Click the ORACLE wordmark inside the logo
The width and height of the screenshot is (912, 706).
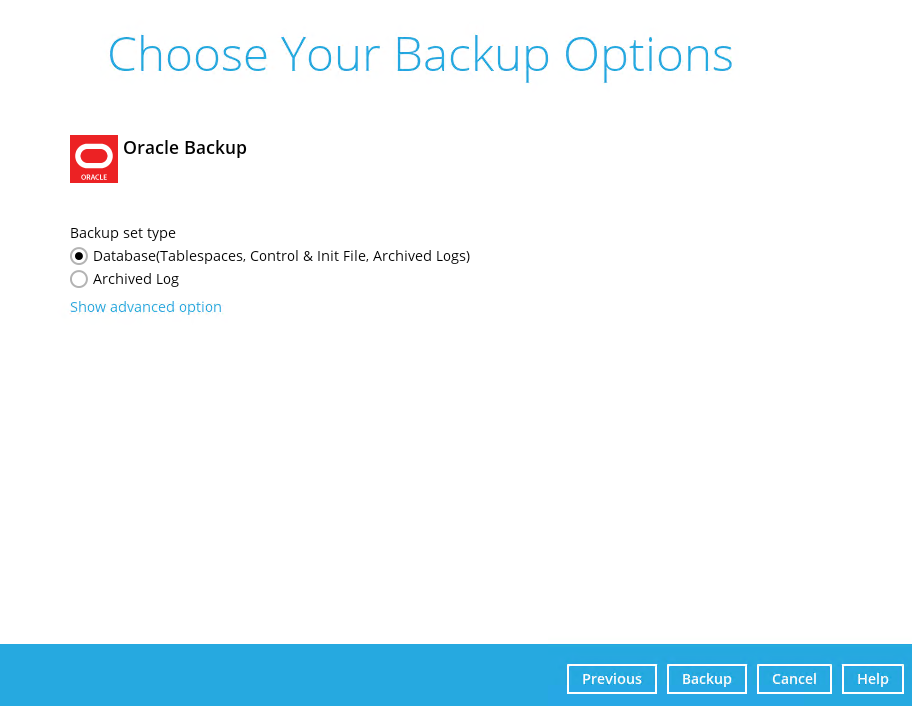pyautogui.click(x=94, y=177)
